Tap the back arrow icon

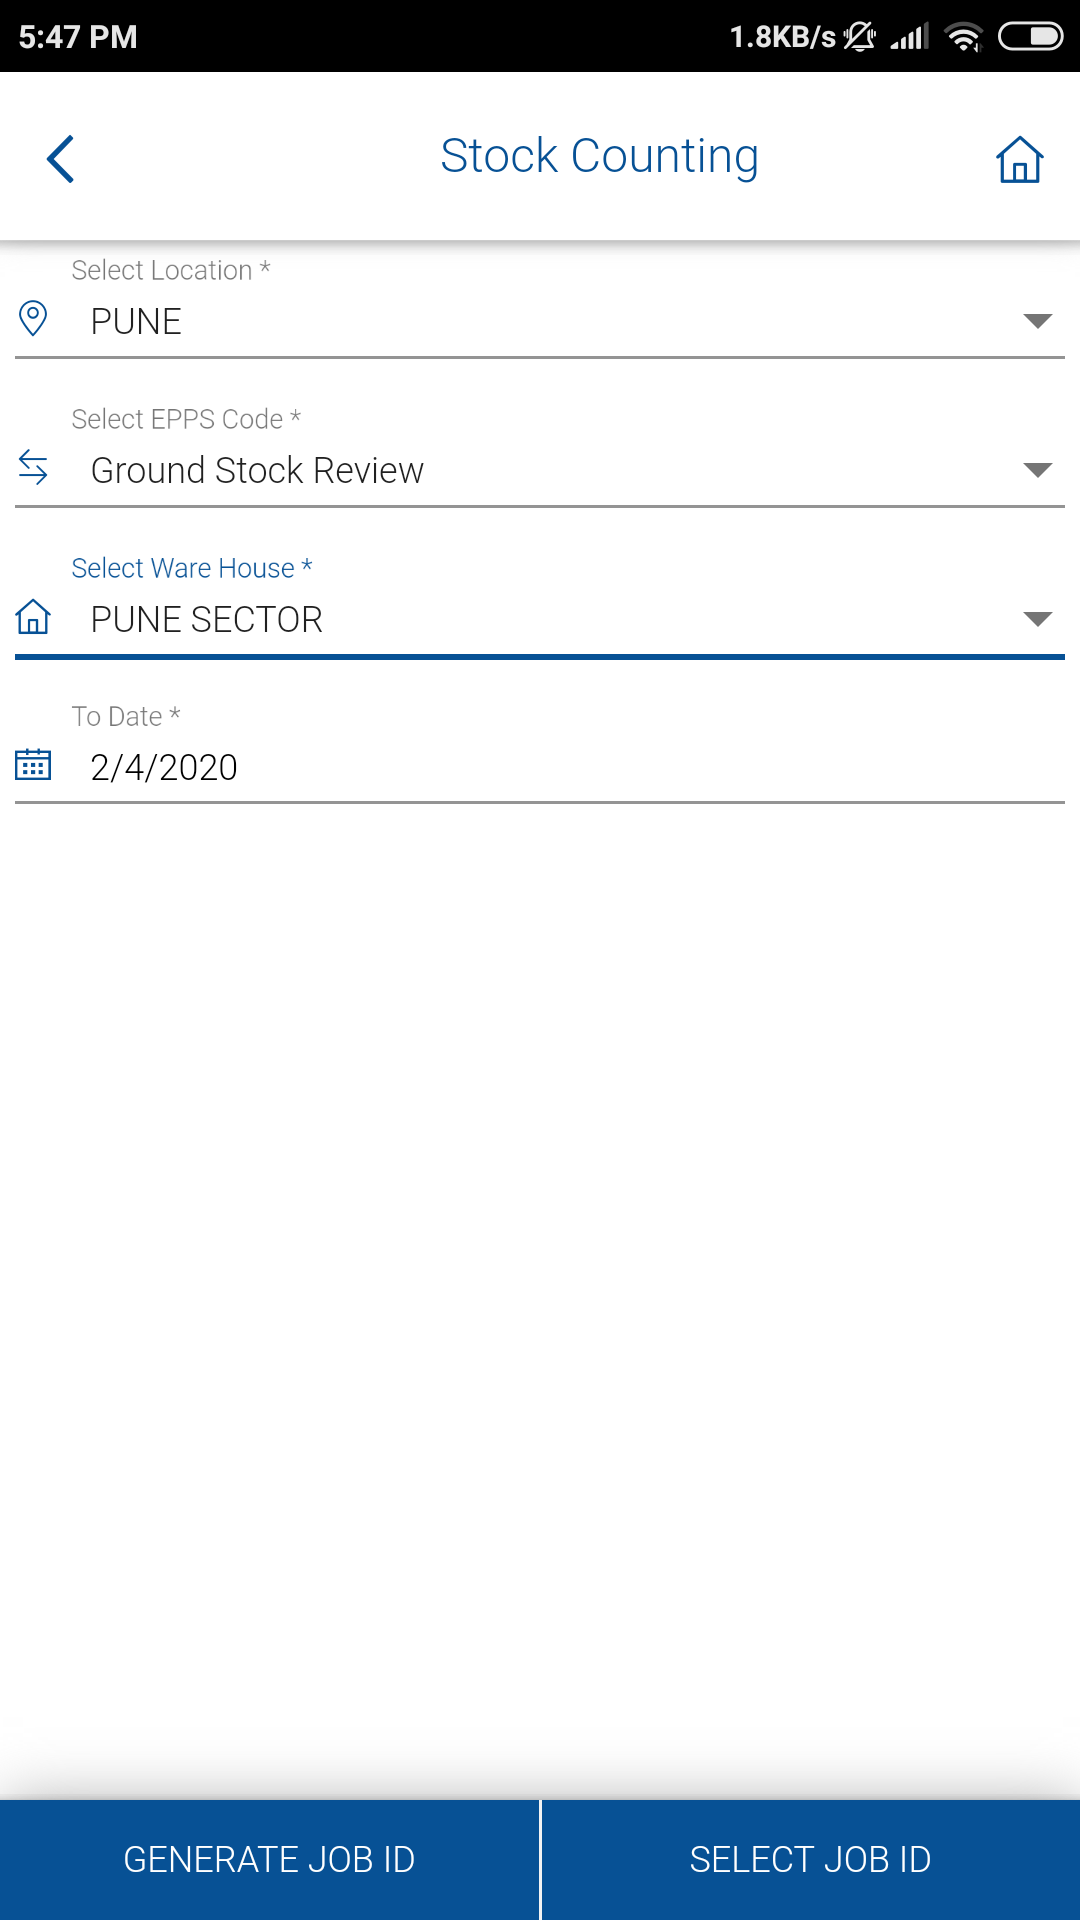click(60, 159)
